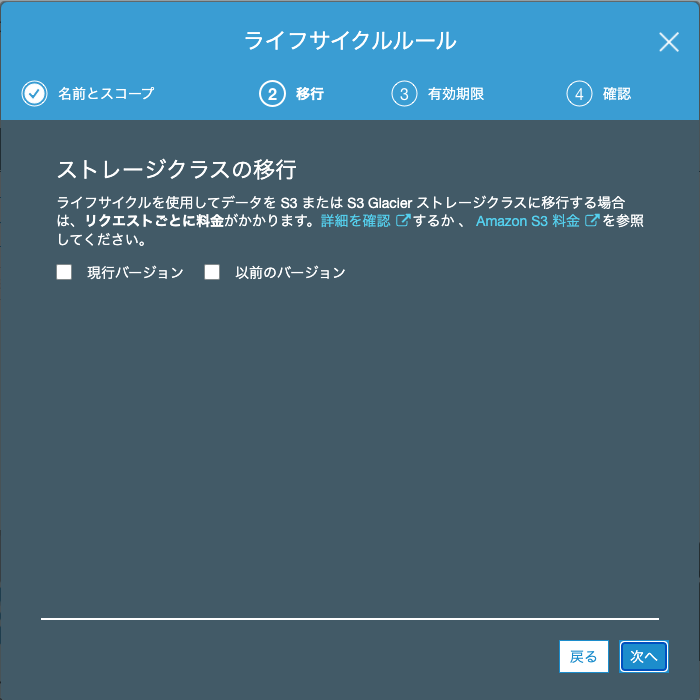This screenshot has height=700, width=700.
Task: Click the 次へ button
Action: tap(643, 656)
